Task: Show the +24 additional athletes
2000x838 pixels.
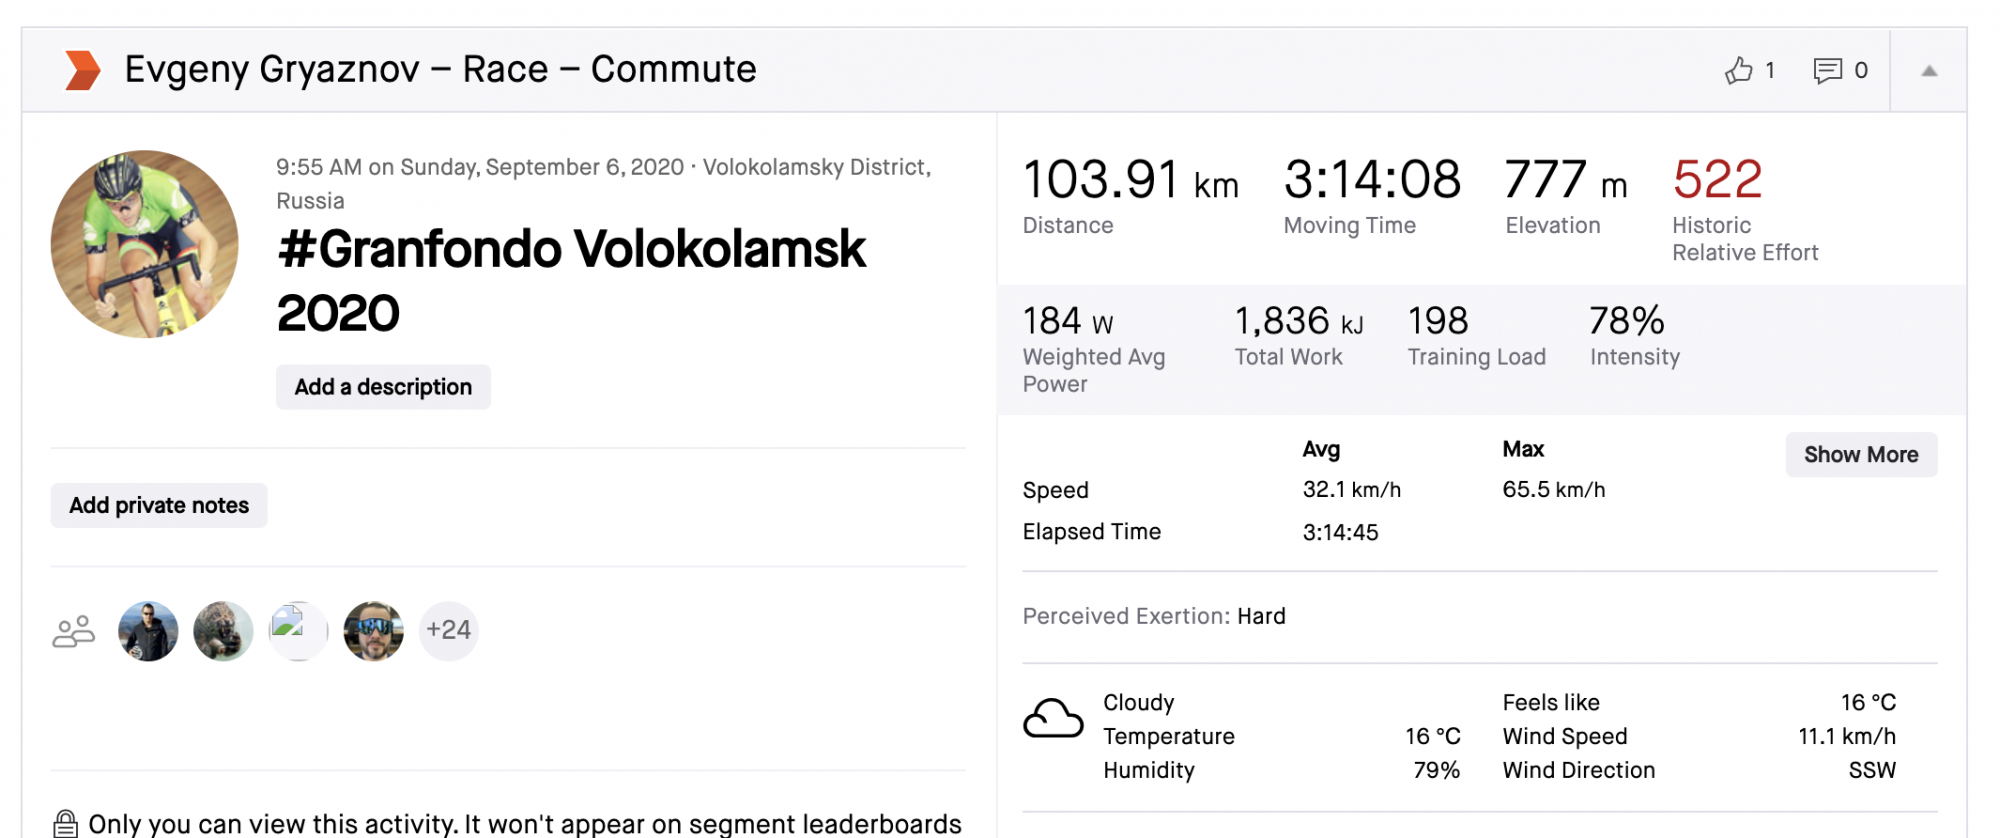Action: (x=448, y=631)
